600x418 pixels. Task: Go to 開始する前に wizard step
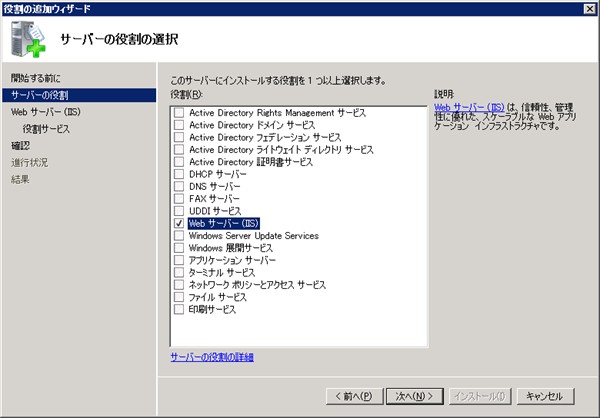coord(36,78)
